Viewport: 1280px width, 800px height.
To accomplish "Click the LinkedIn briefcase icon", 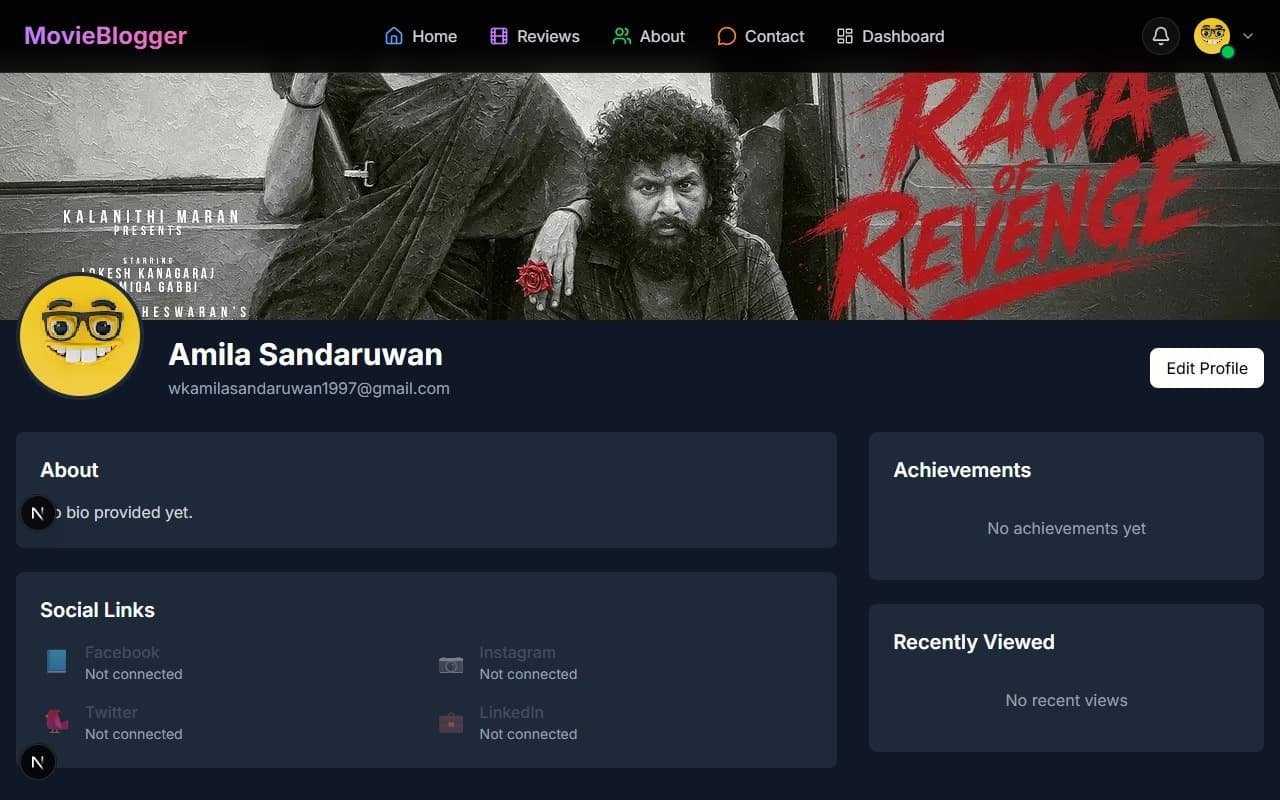I will 451,722.
